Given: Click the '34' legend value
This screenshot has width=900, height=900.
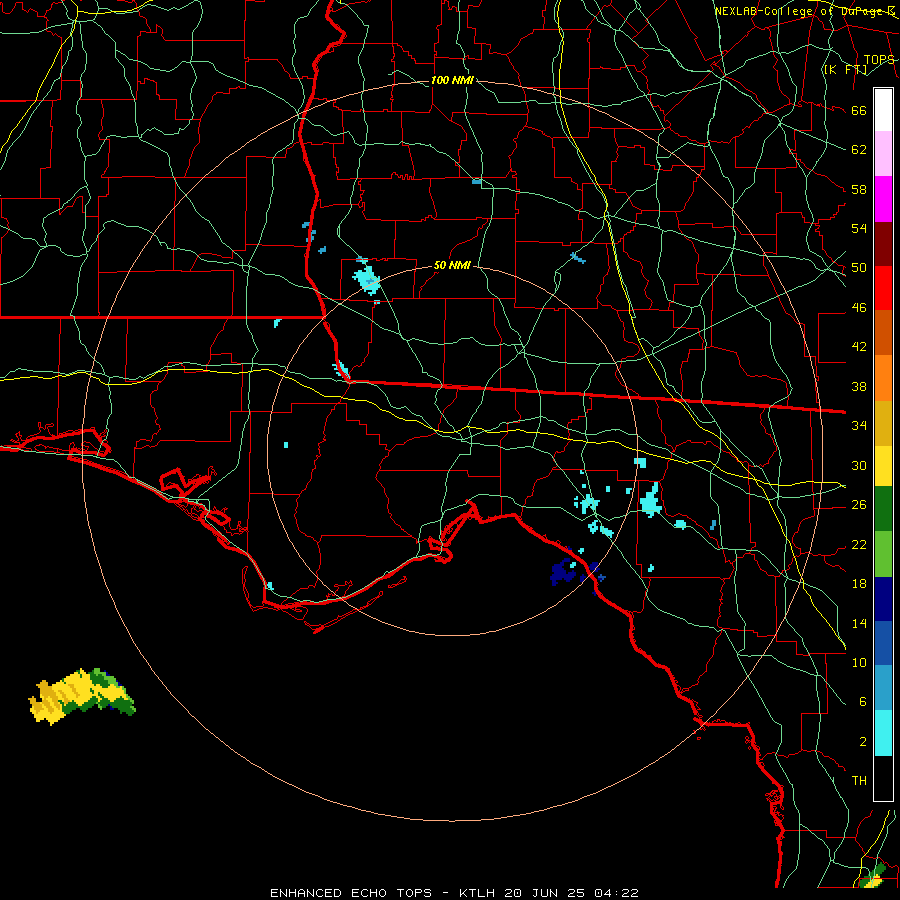Looking at the screenshot, I should [859, 426].
